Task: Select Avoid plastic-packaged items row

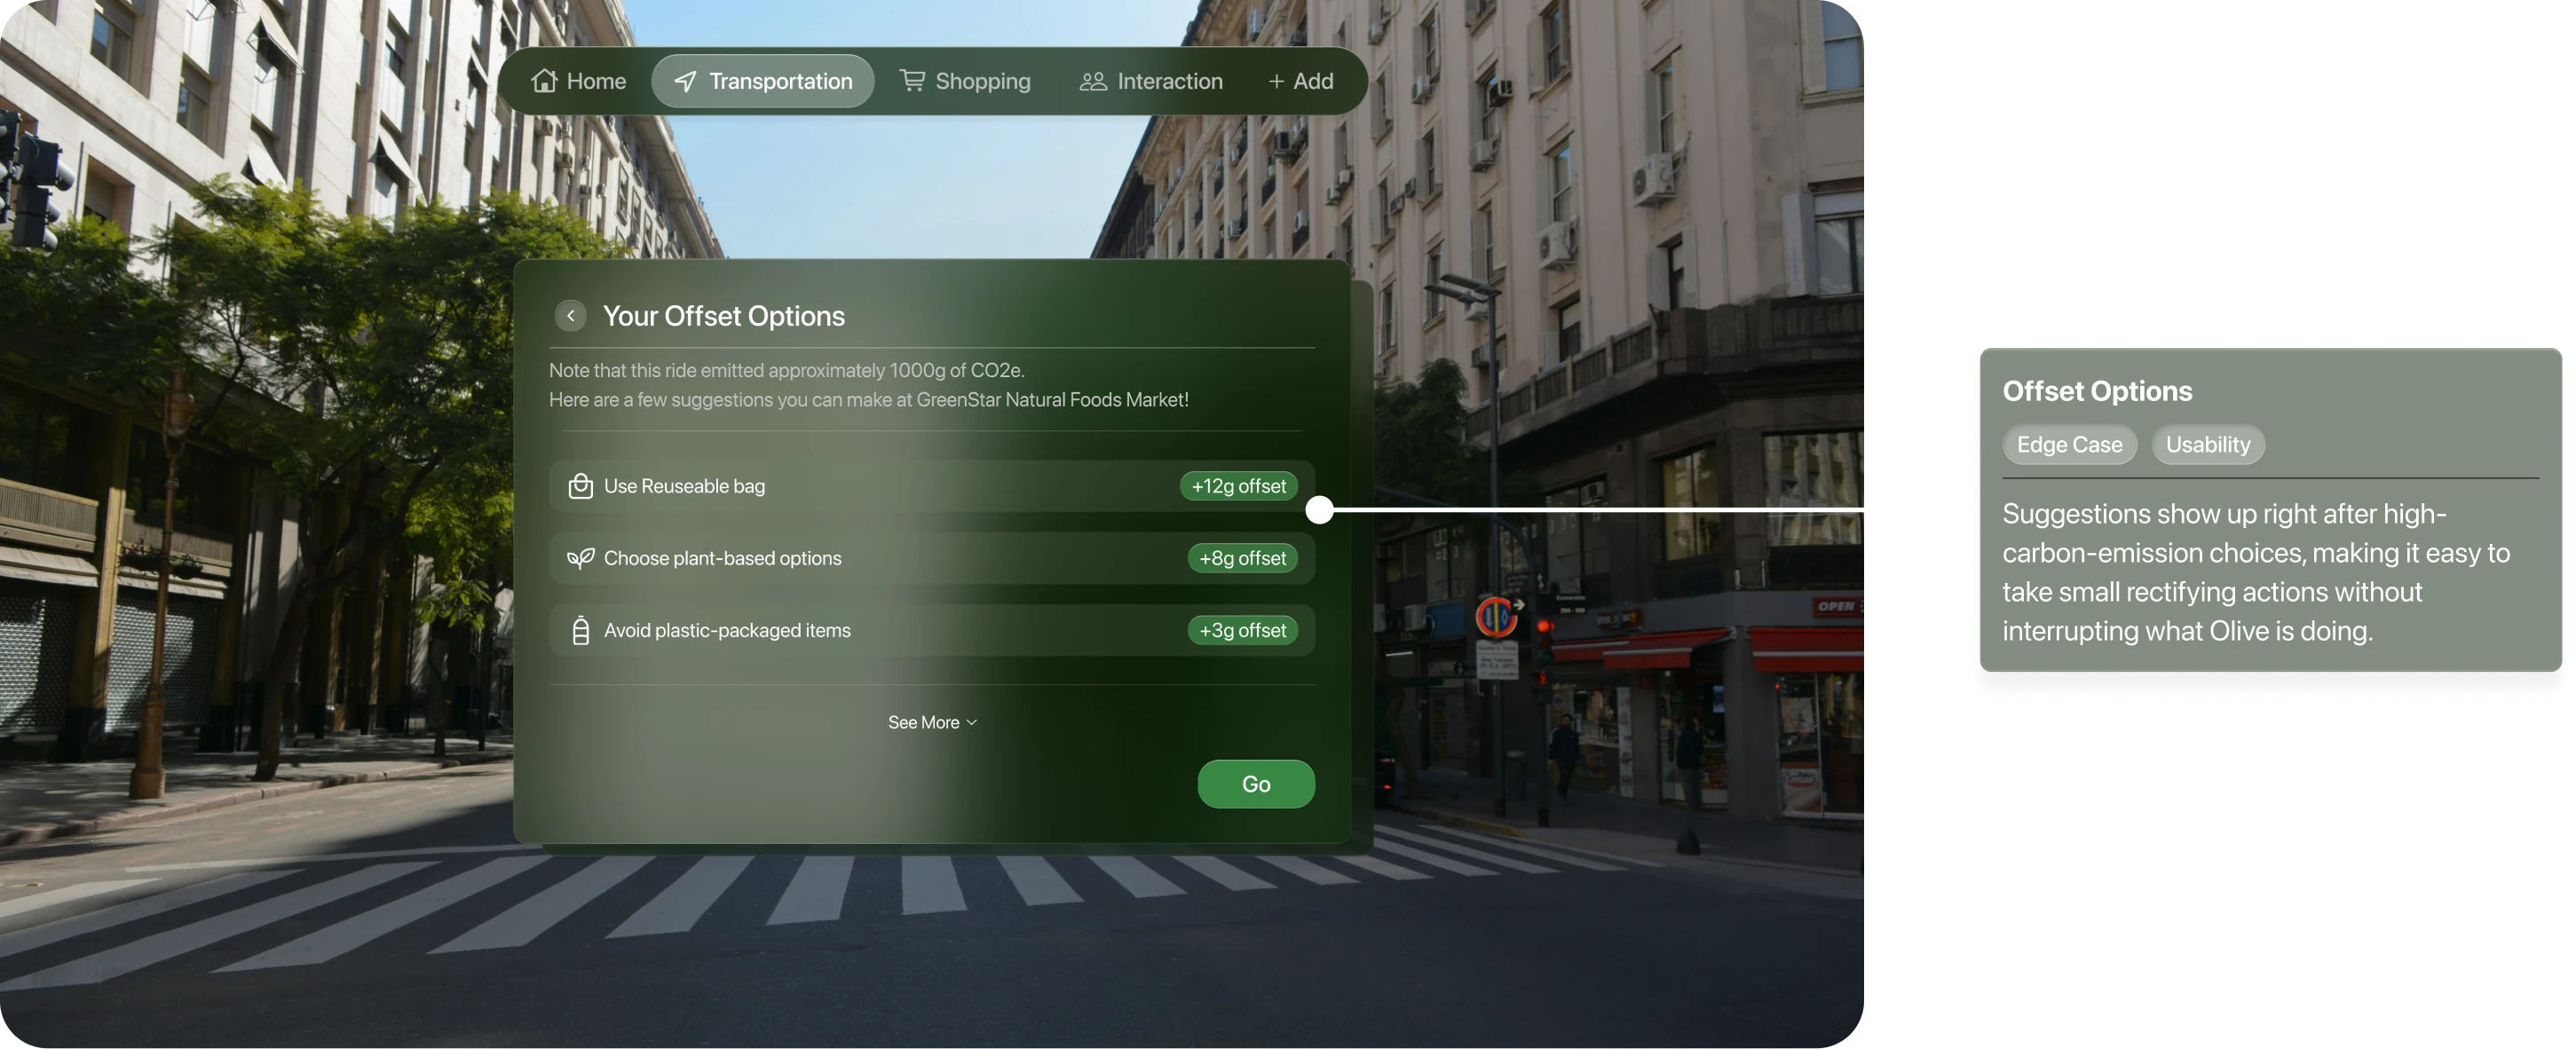Action: pyautogui.click(x=932, y=630)
